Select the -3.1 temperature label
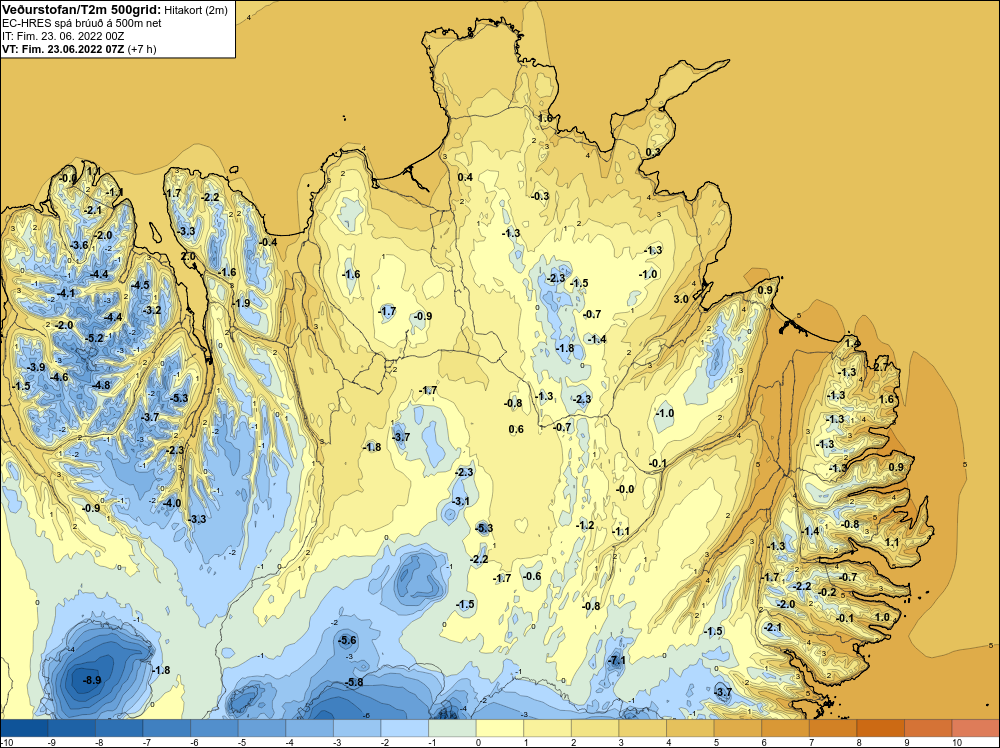The height and width of the screenshot is (748, 1000). (x=460, y=501)
